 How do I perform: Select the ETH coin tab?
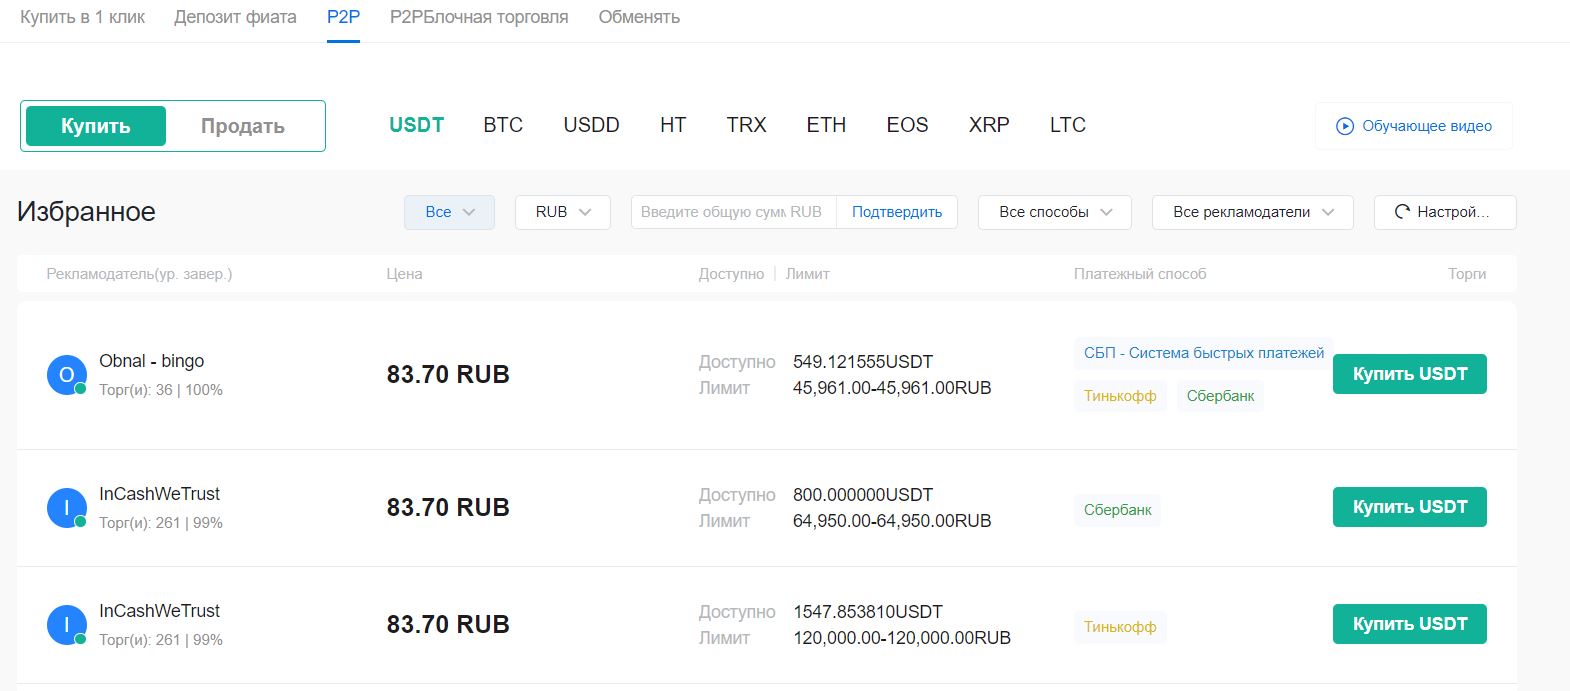[826, 125]
